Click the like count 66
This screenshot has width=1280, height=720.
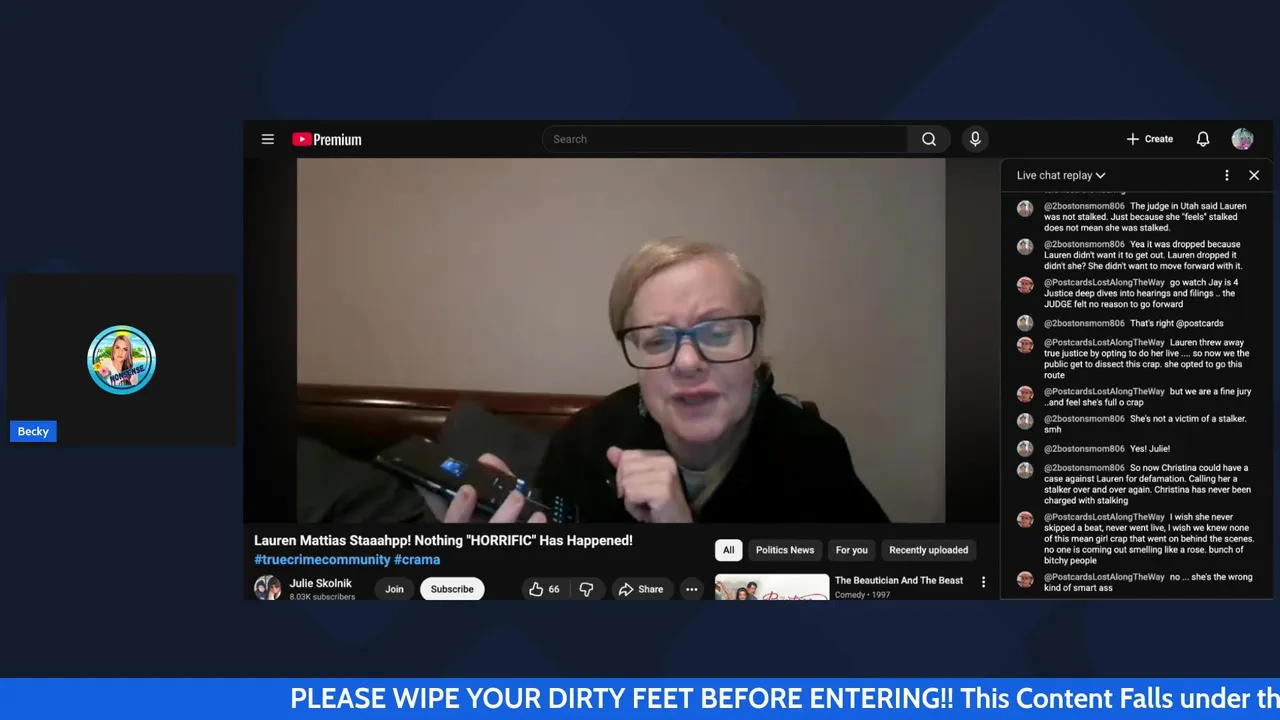pyautogui.click(x=554, y=589)
